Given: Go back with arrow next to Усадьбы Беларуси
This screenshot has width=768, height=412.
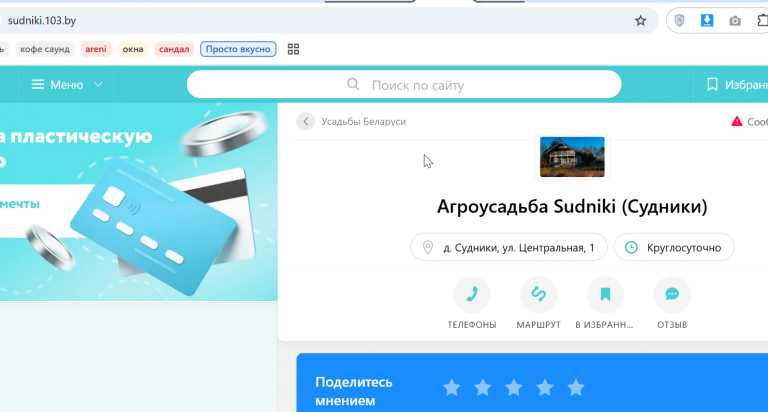Looking at the screenshot, I should pos(306,121).
